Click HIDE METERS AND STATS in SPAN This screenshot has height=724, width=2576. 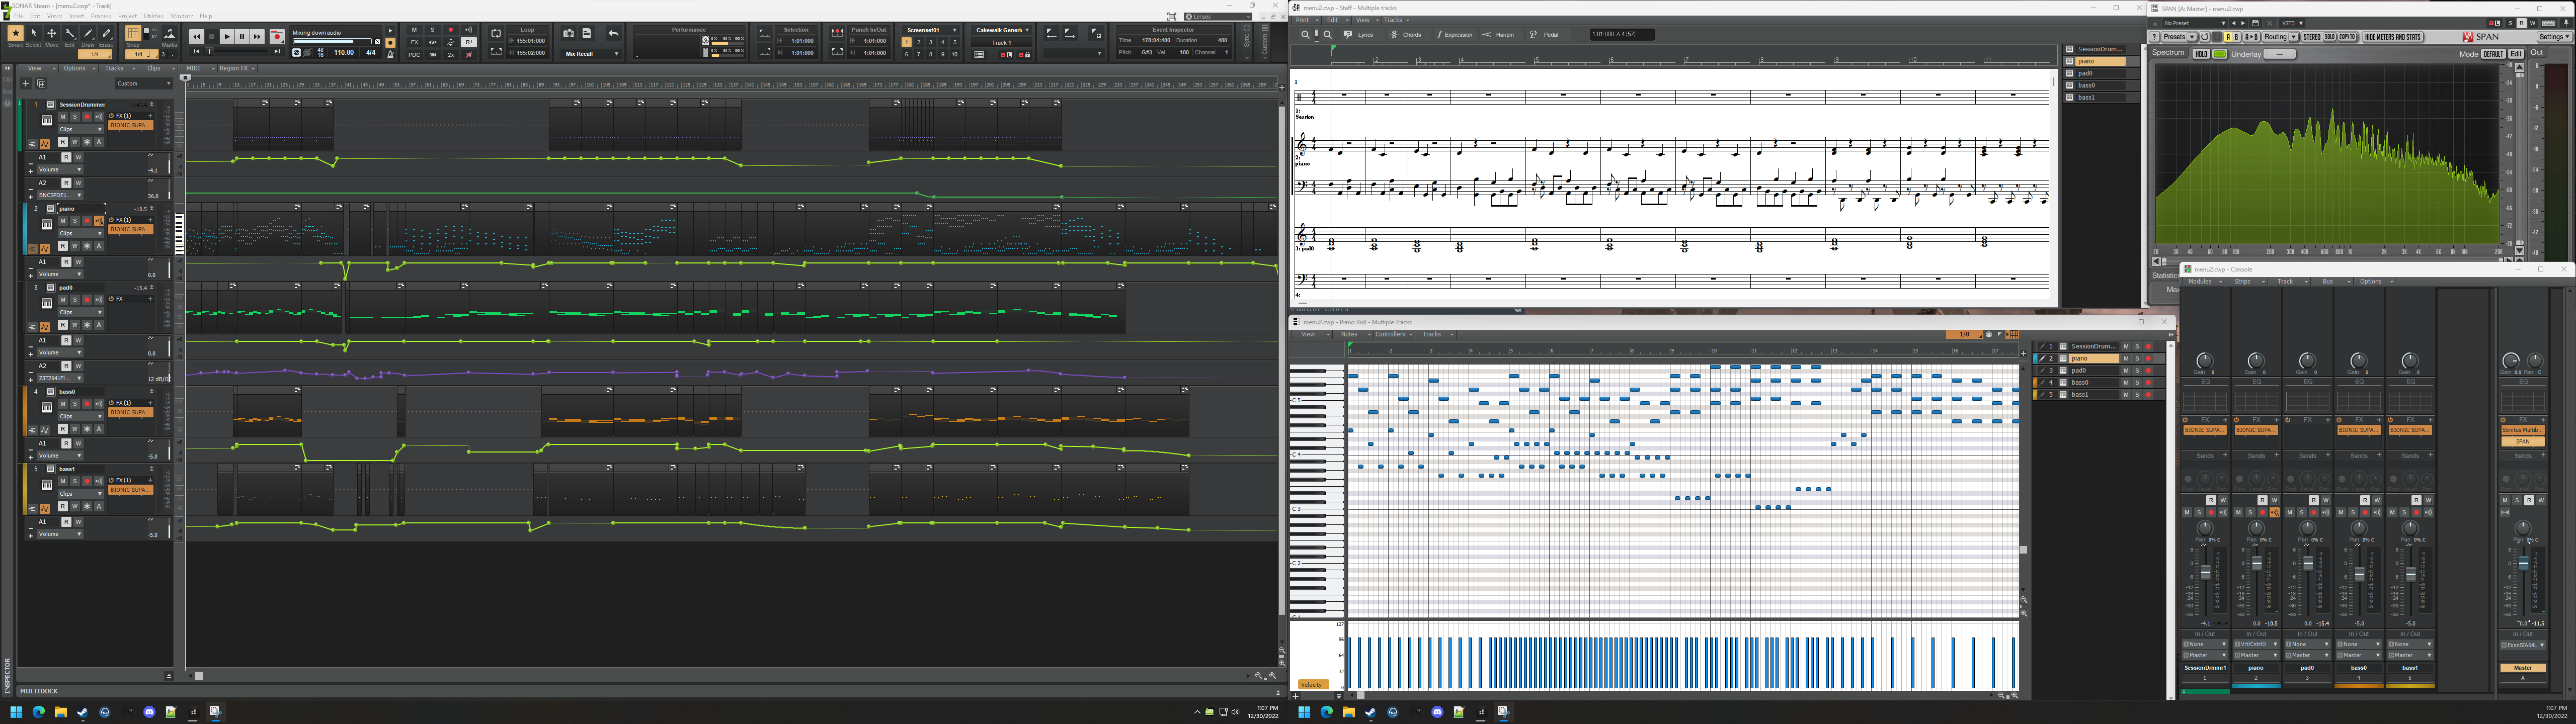tap(2393, 37)
